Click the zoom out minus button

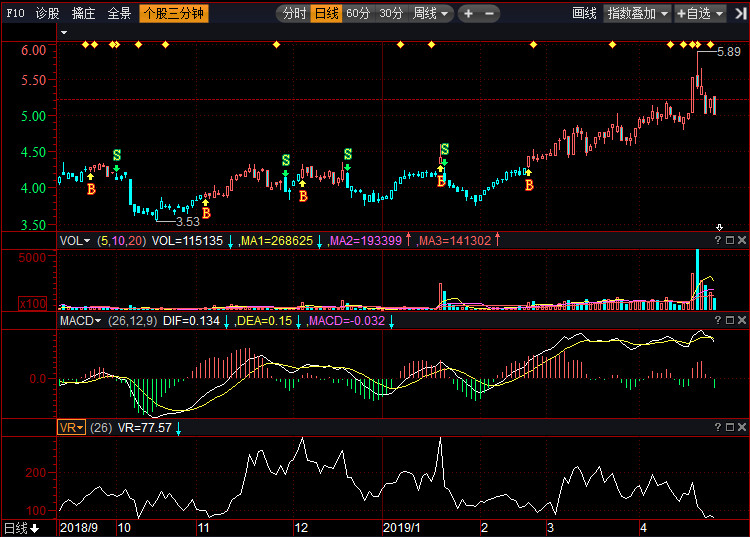(x=490, y=14)
